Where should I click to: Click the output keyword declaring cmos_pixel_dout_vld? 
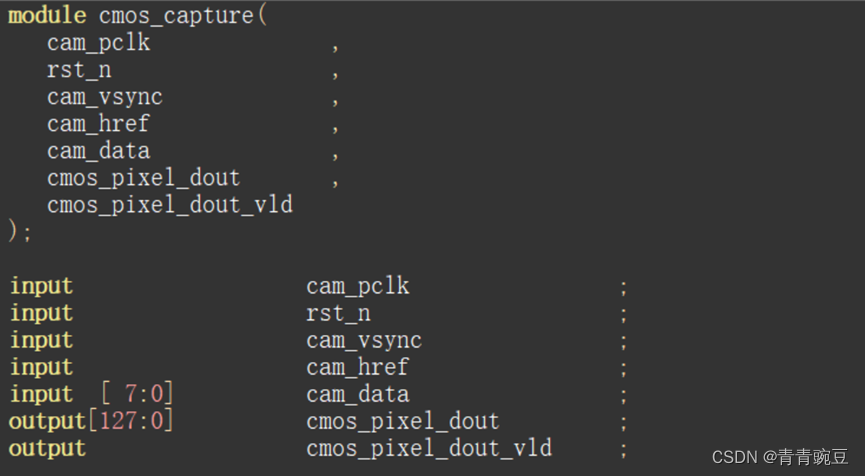coord(47,448)
